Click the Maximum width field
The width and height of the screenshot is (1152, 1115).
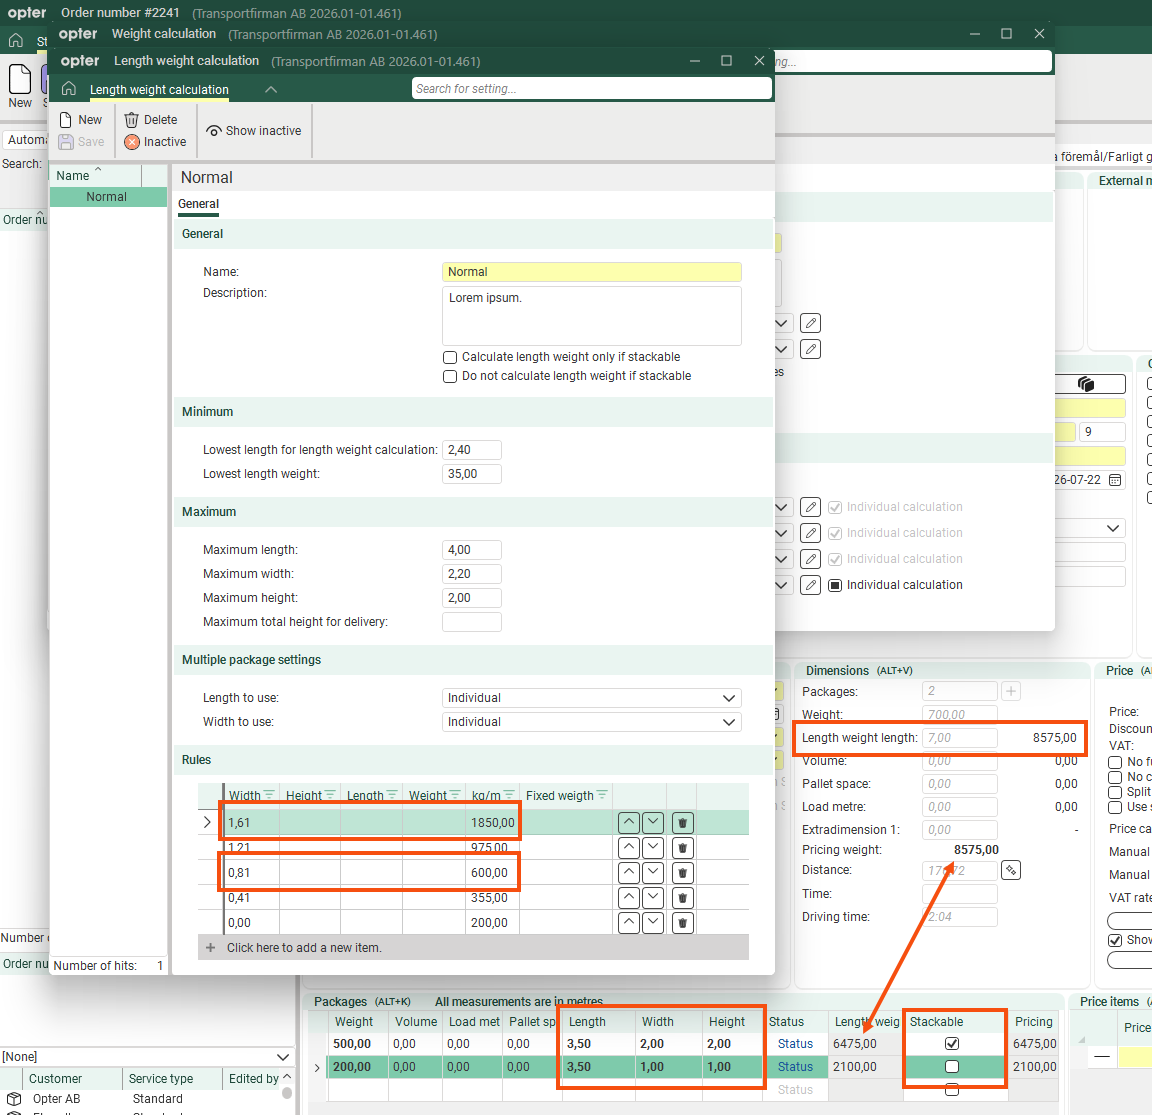[472, 574]
